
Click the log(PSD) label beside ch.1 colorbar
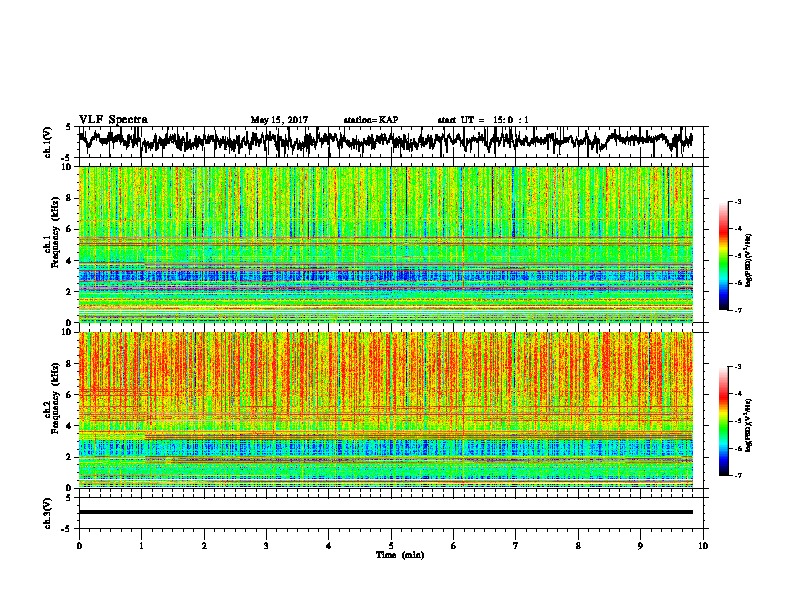[748, 259]
